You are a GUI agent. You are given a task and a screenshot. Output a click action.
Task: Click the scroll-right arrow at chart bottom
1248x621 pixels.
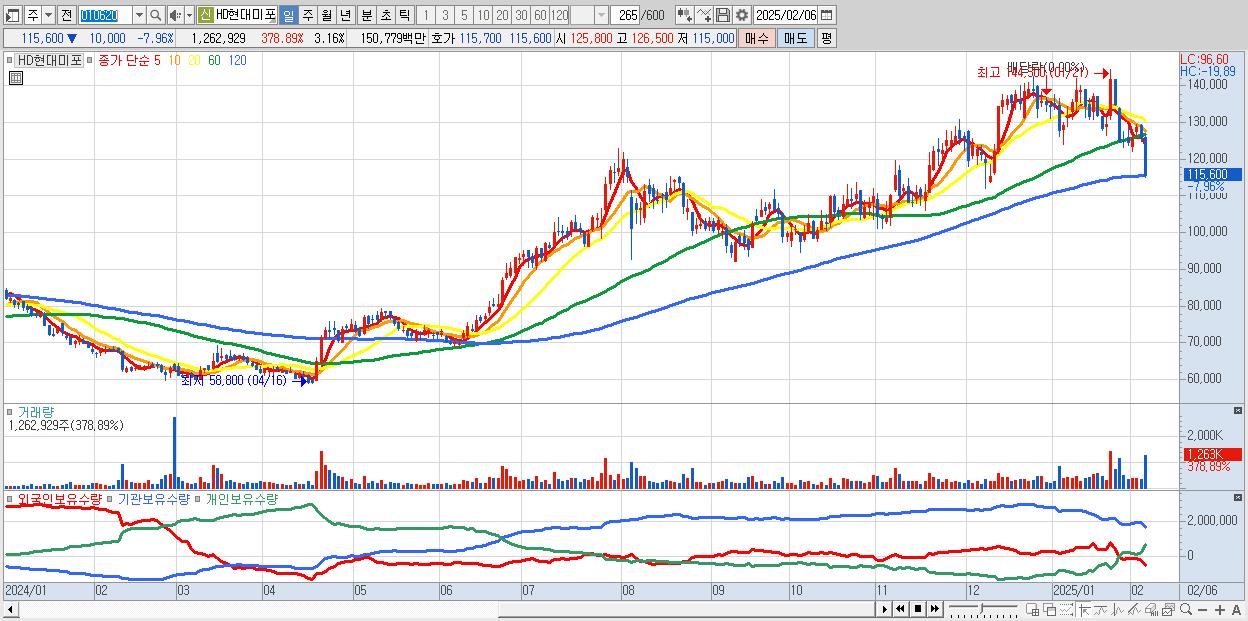tap(884, 609)
